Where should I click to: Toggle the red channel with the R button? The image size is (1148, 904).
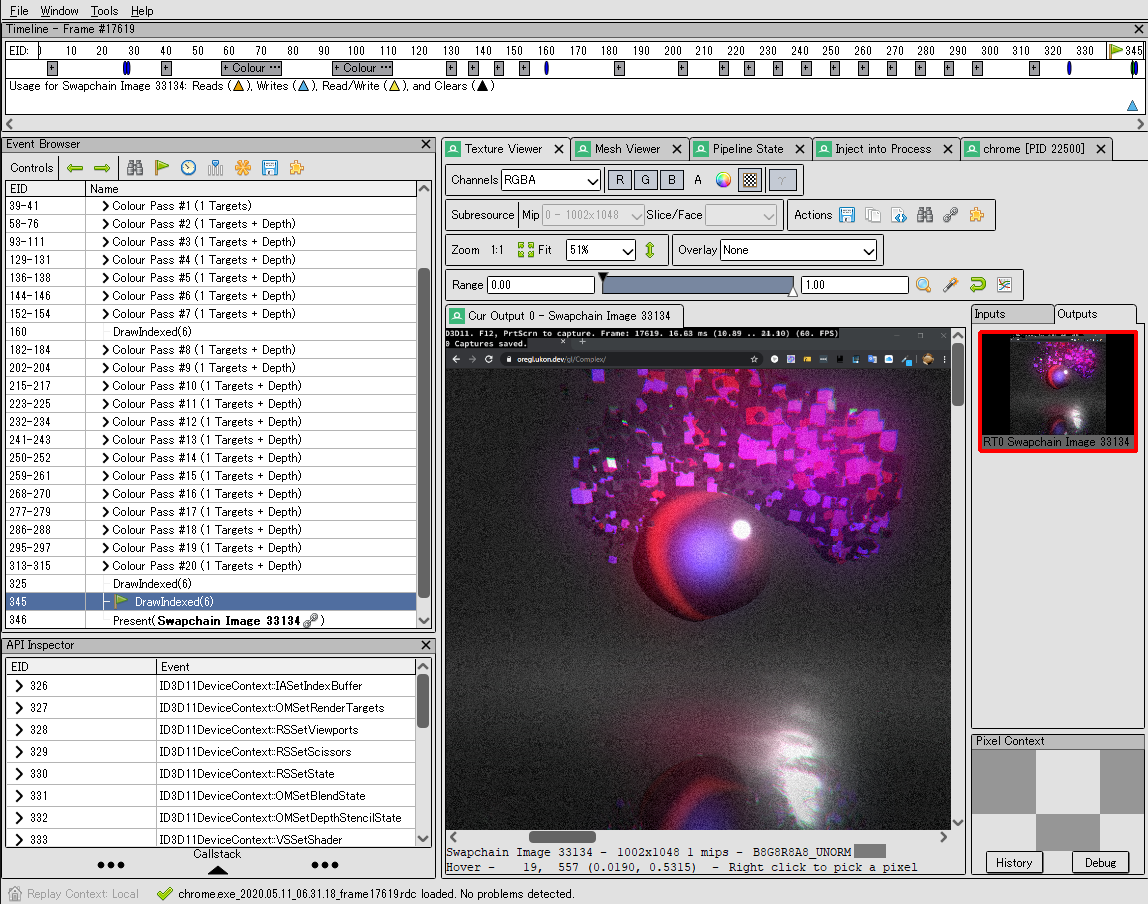pos(618,179)
